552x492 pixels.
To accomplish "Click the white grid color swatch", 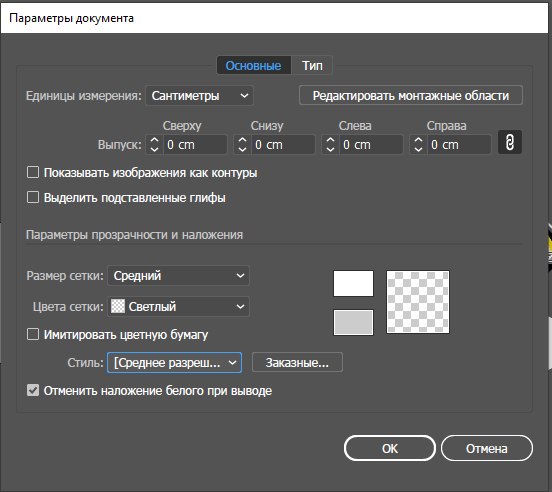I will pyautogui.click(x=353, y=284).
